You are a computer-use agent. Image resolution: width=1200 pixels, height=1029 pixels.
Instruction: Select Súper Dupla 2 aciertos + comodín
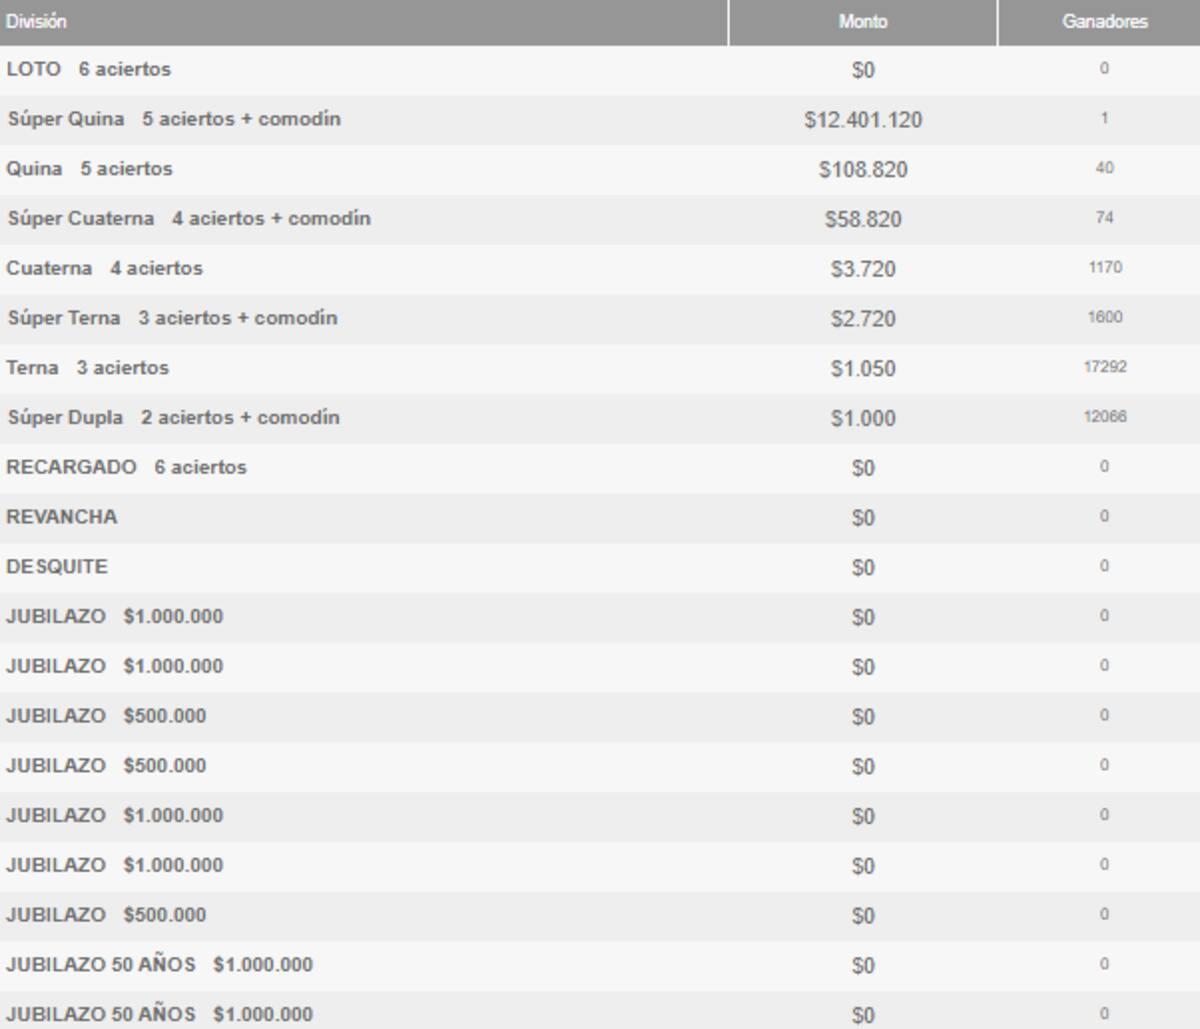(173, 418)
